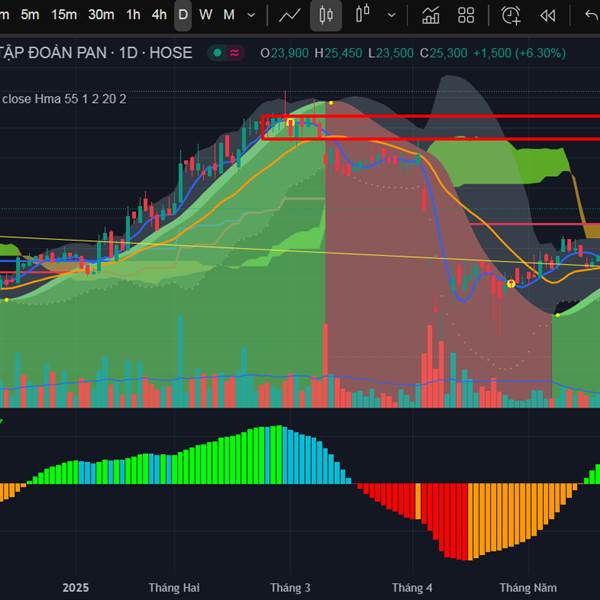Select the monthly M timeframe
This screenshot has width=600, height=600.
(229, 15)
